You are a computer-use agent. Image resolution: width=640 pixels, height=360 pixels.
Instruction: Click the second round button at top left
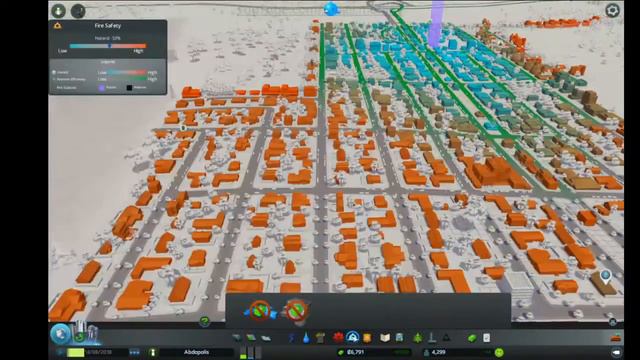tap(78, 11)
